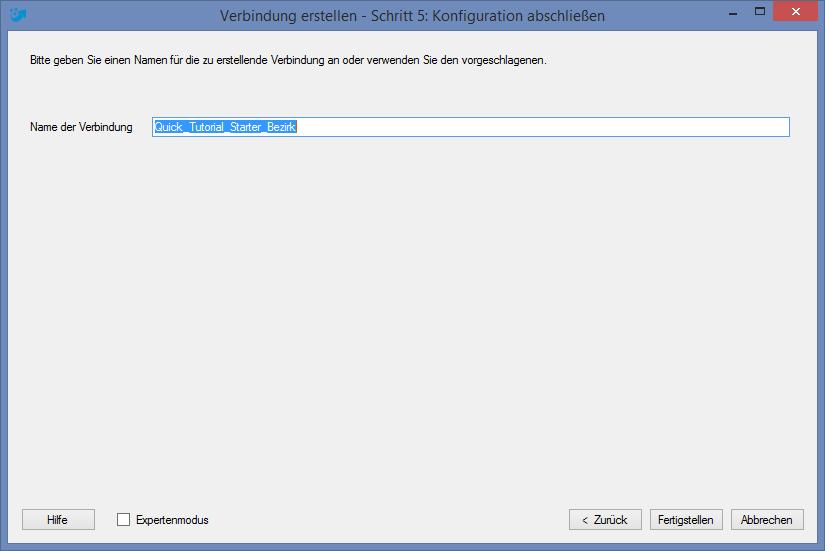Screen dimensions: 825x551
Task: Close the Verbindung erstellen window
Action: (x=795, y=11)
